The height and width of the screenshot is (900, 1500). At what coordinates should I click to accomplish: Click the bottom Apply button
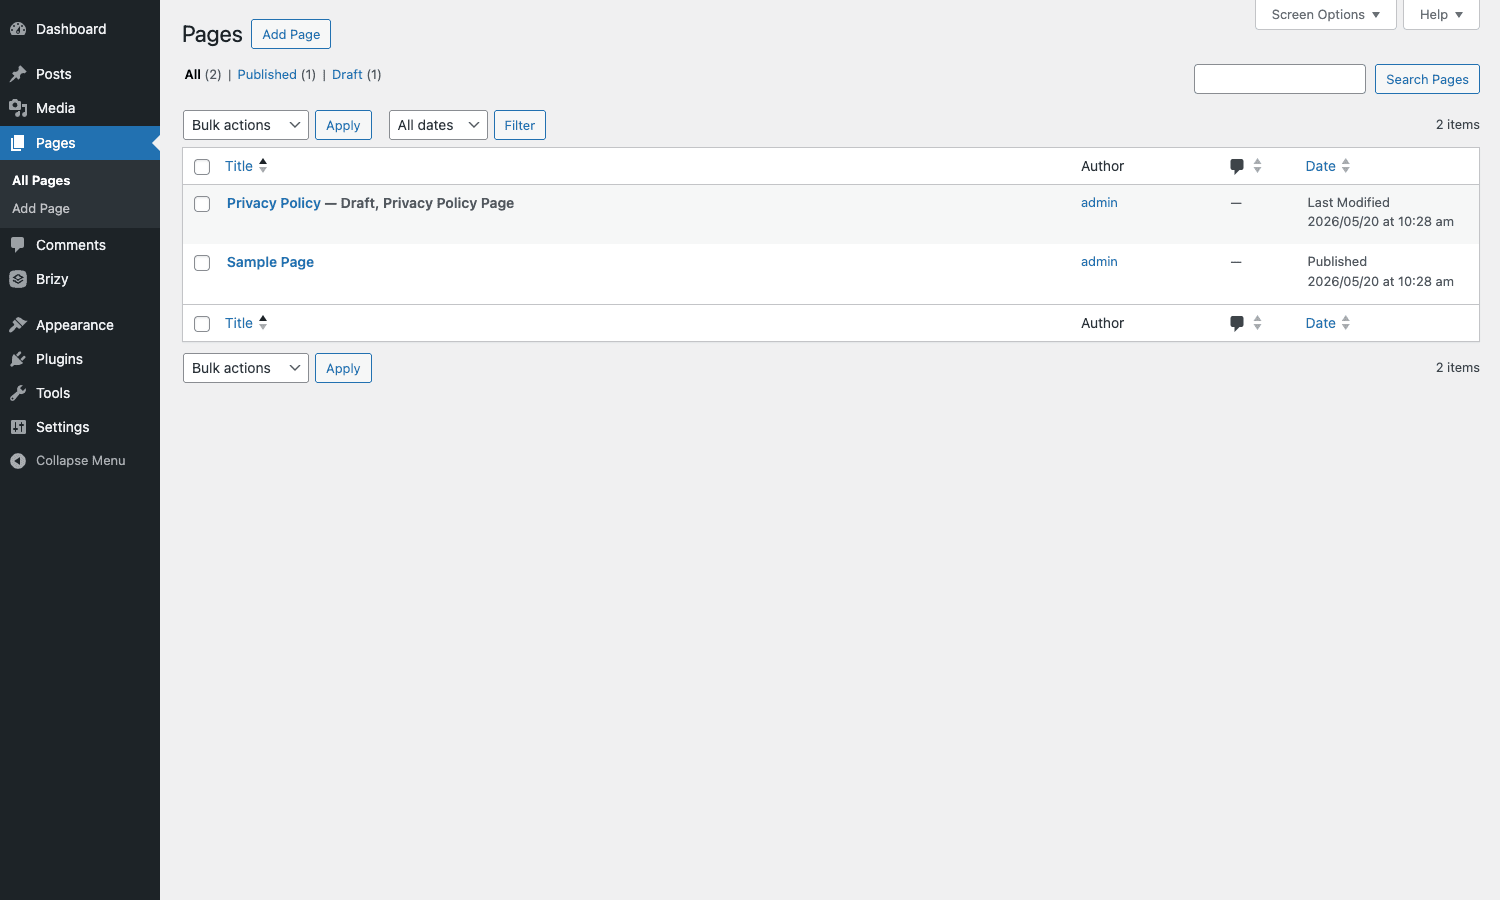343,368
